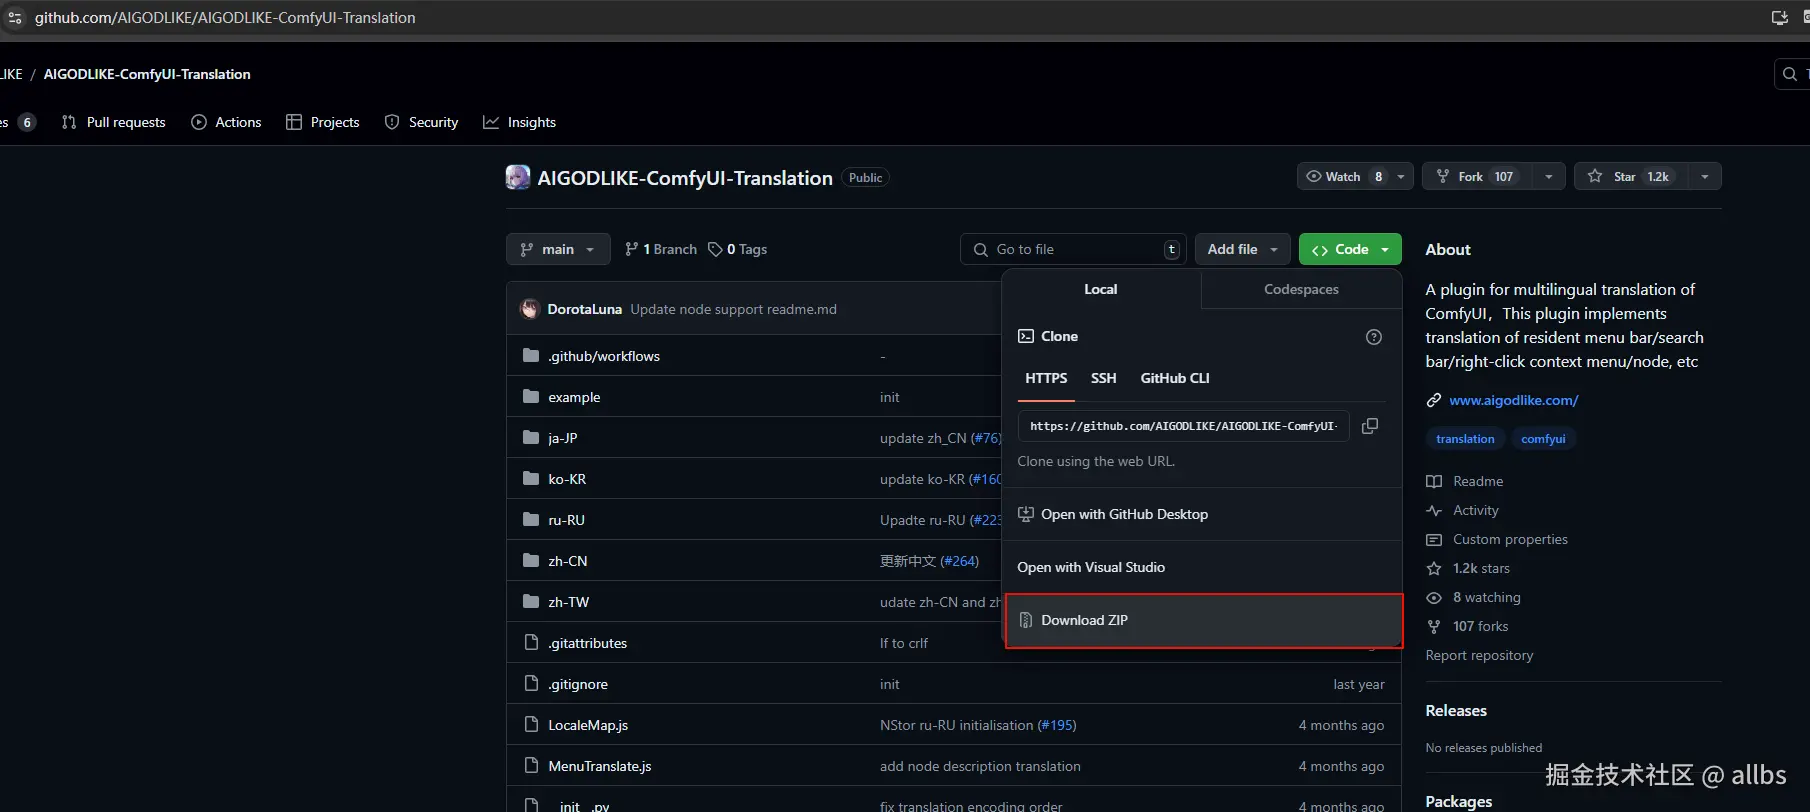Click the .gitignore file icon
The image size is (1810, 812).
pyautogui.click(x=531, y=684)
